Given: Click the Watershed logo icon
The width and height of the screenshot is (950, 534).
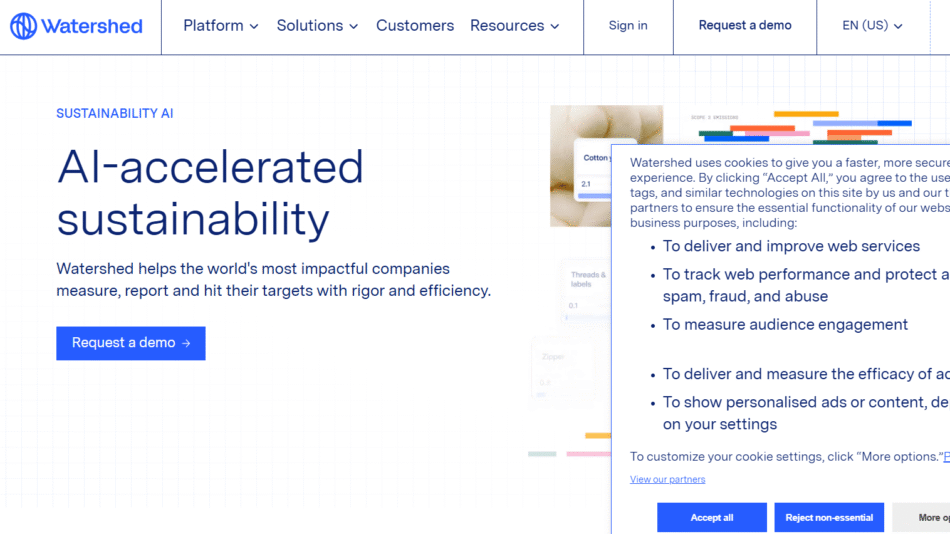Looking at the screenshot, I should point(24,26).
